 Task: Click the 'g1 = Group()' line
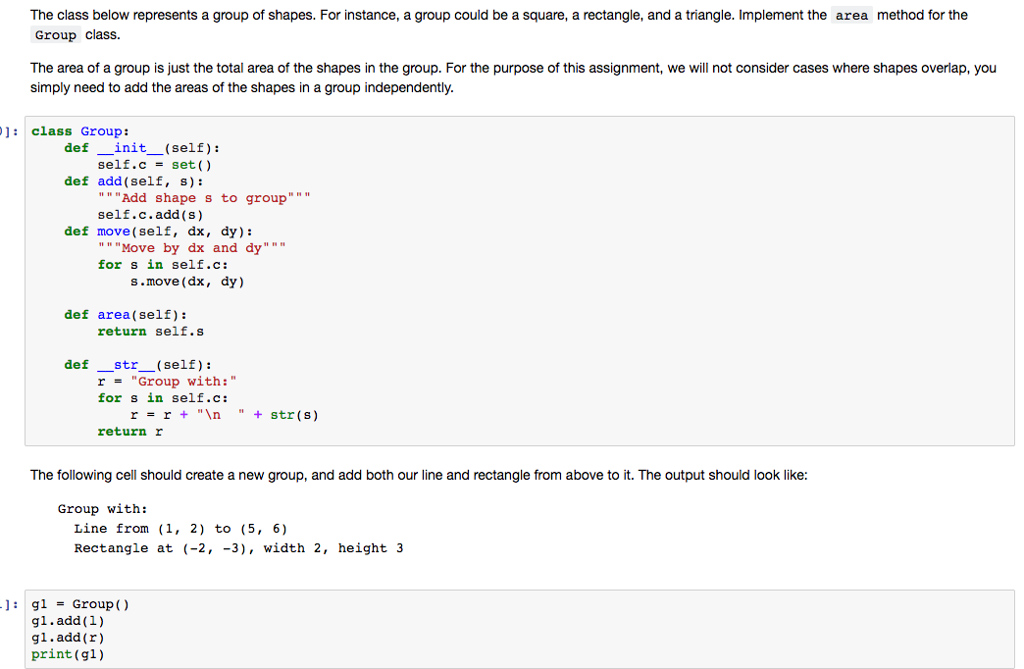[x=81, y=604]
